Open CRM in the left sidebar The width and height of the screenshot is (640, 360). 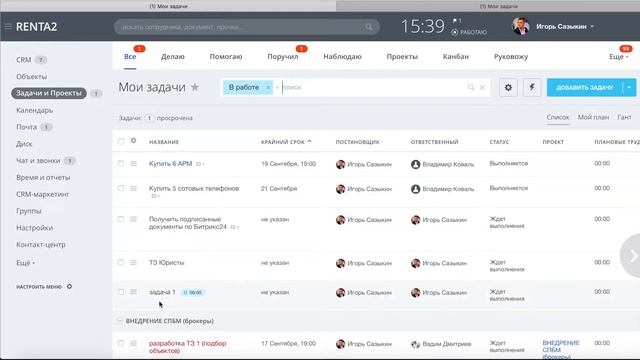[24, 60]
